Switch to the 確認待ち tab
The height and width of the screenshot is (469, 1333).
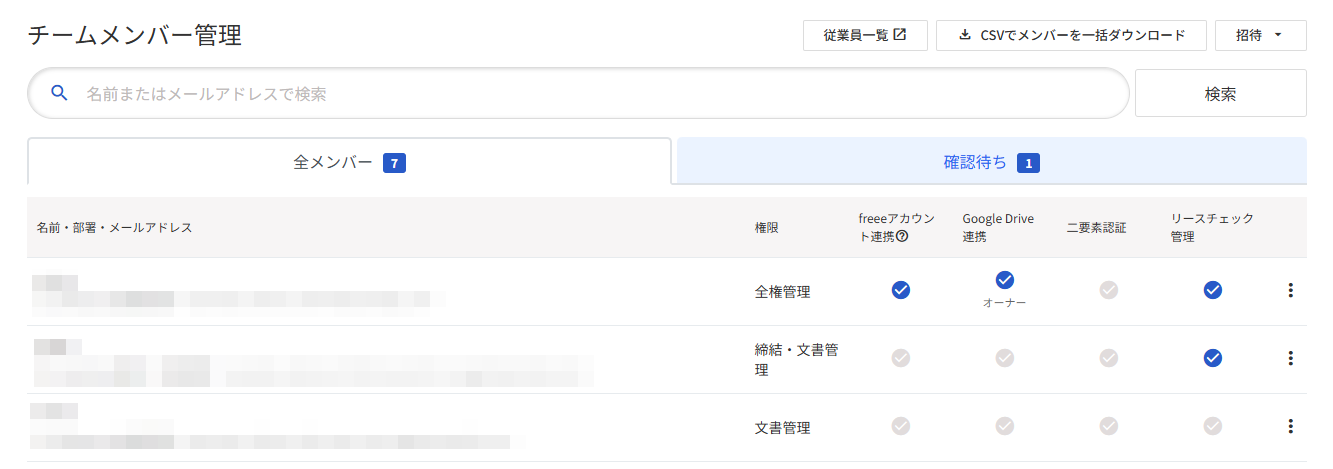pyautogui.click(x=992, y=161)
